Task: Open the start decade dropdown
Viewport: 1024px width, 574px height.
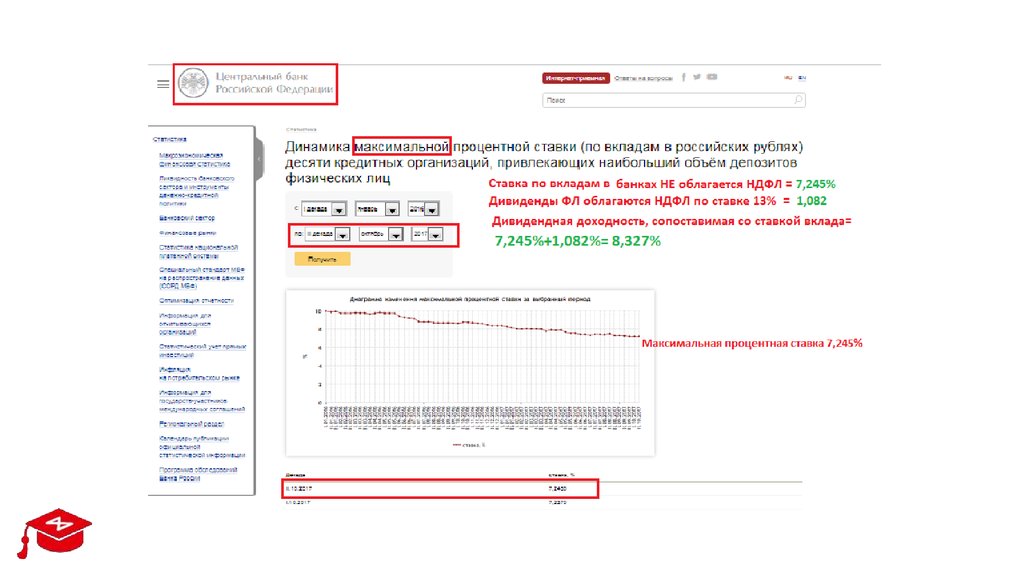Action: [338, 209]
